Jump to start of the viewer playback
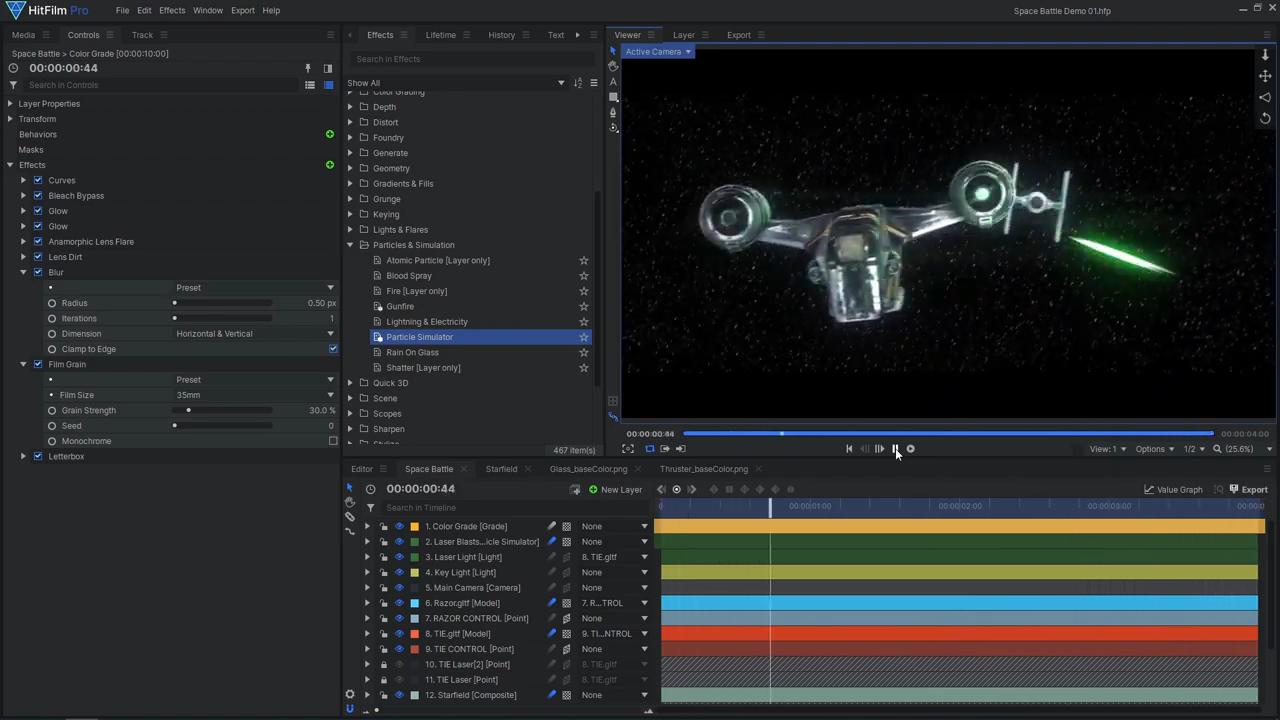 (849, 449)
